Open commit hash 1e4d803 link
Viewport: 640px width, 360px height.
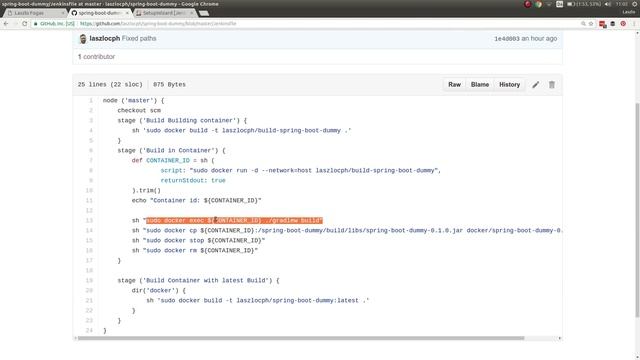[507, 39]
